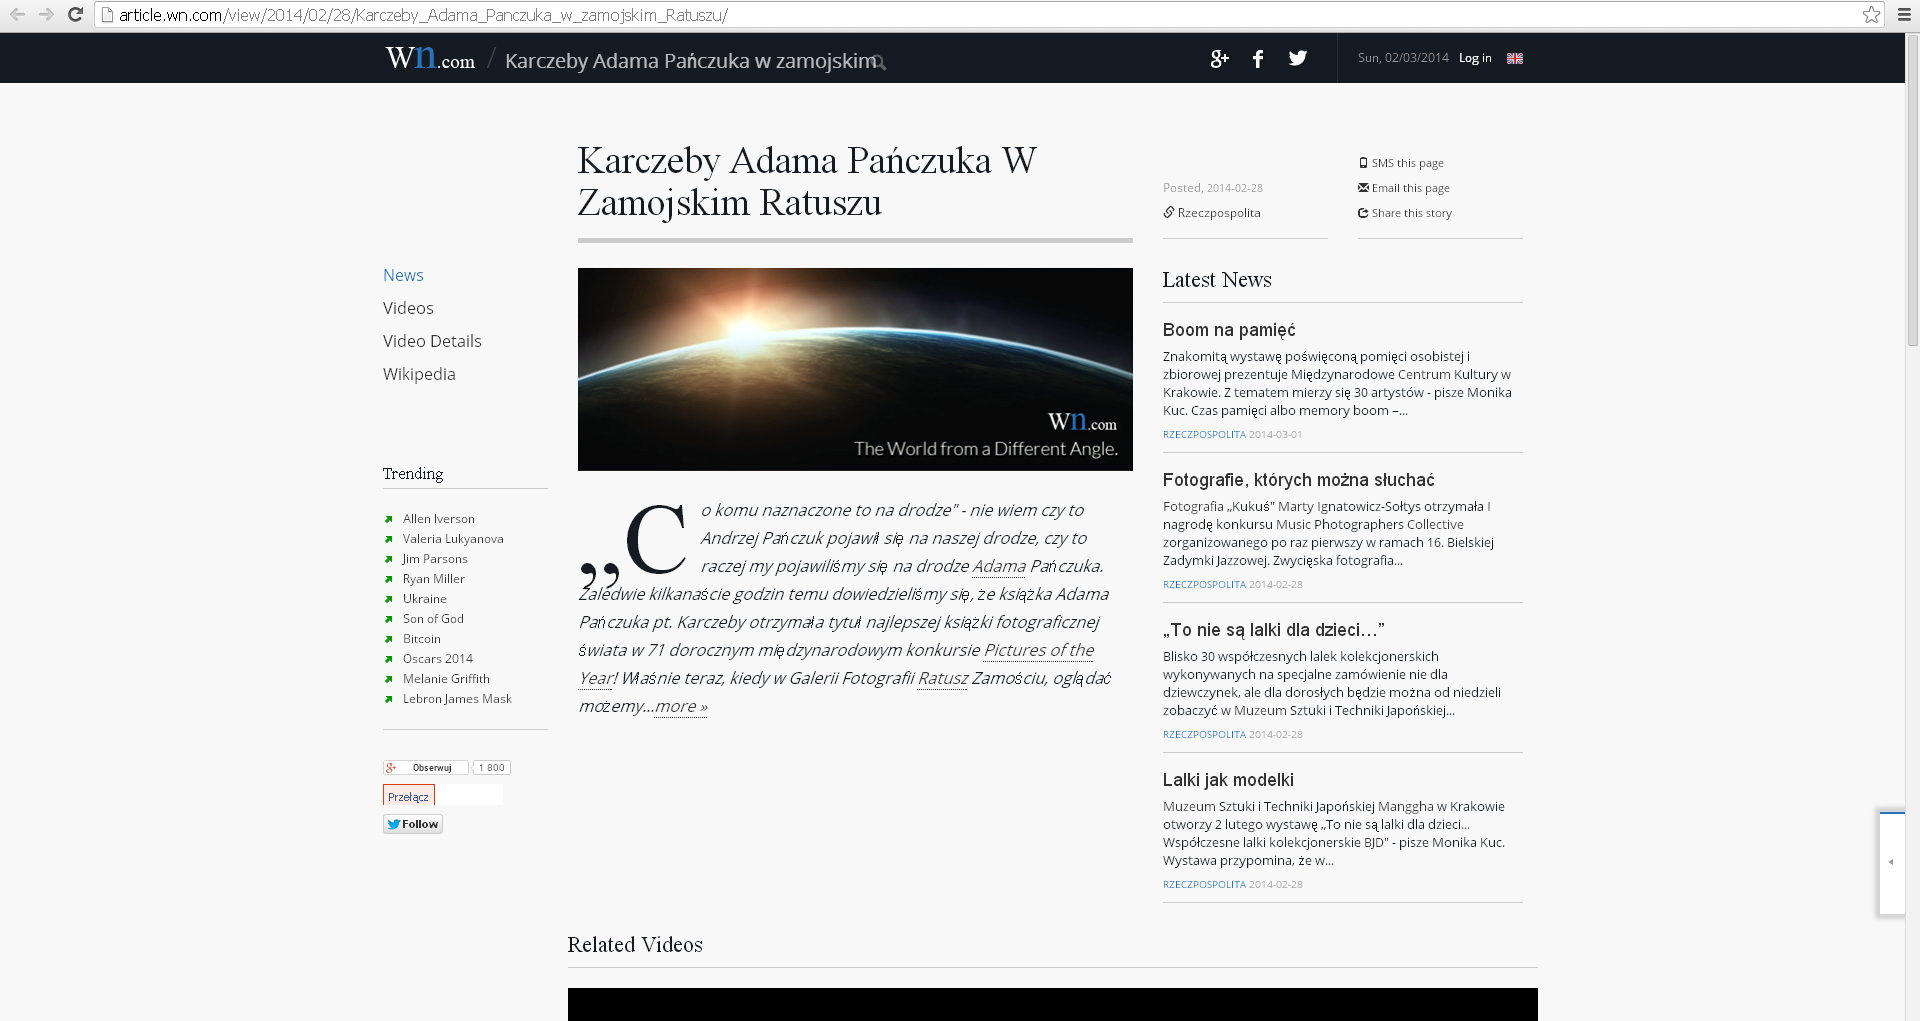Click the UK flag language icon

click(x=1515, y=58)
